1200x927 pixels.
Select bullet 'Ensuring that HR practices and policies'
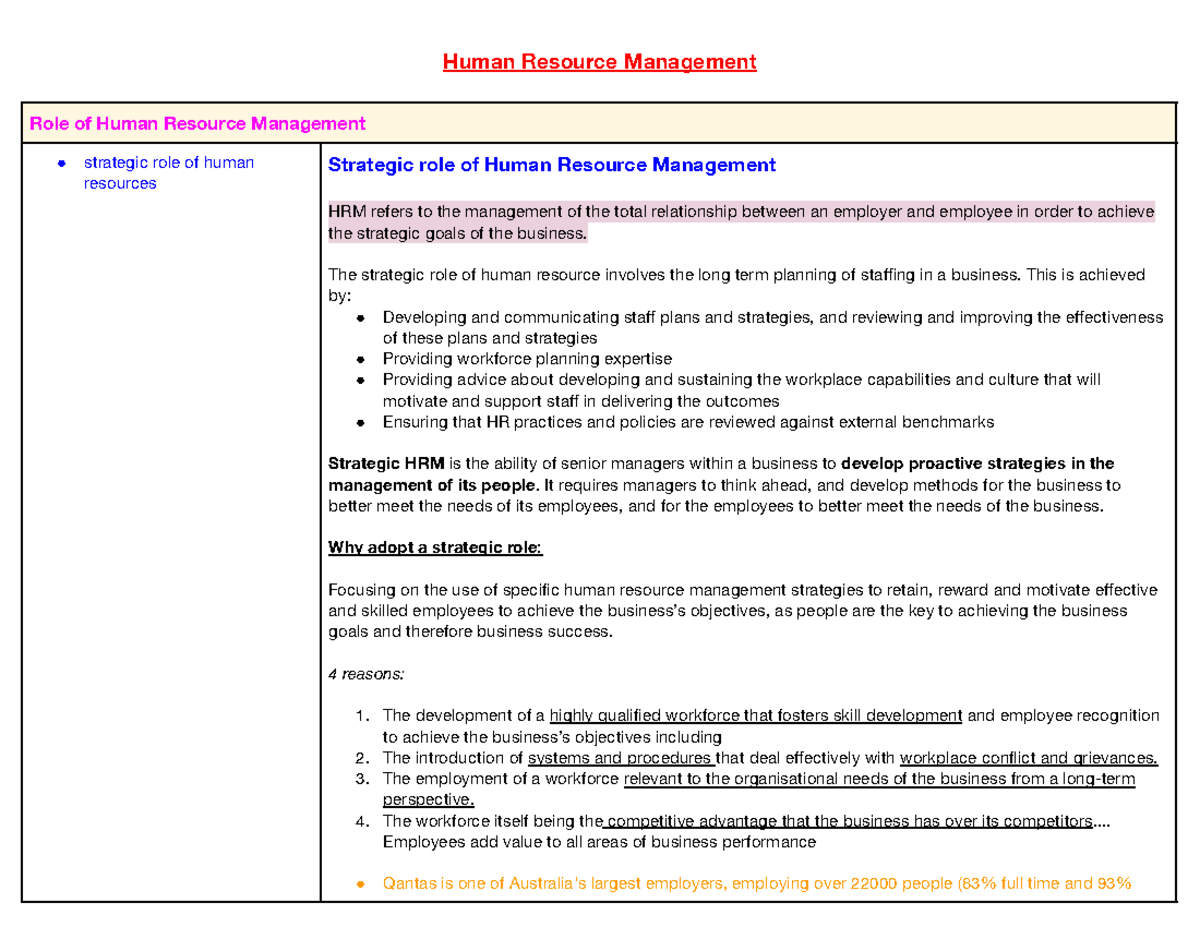pyautogui.click(x=688, y=422)
